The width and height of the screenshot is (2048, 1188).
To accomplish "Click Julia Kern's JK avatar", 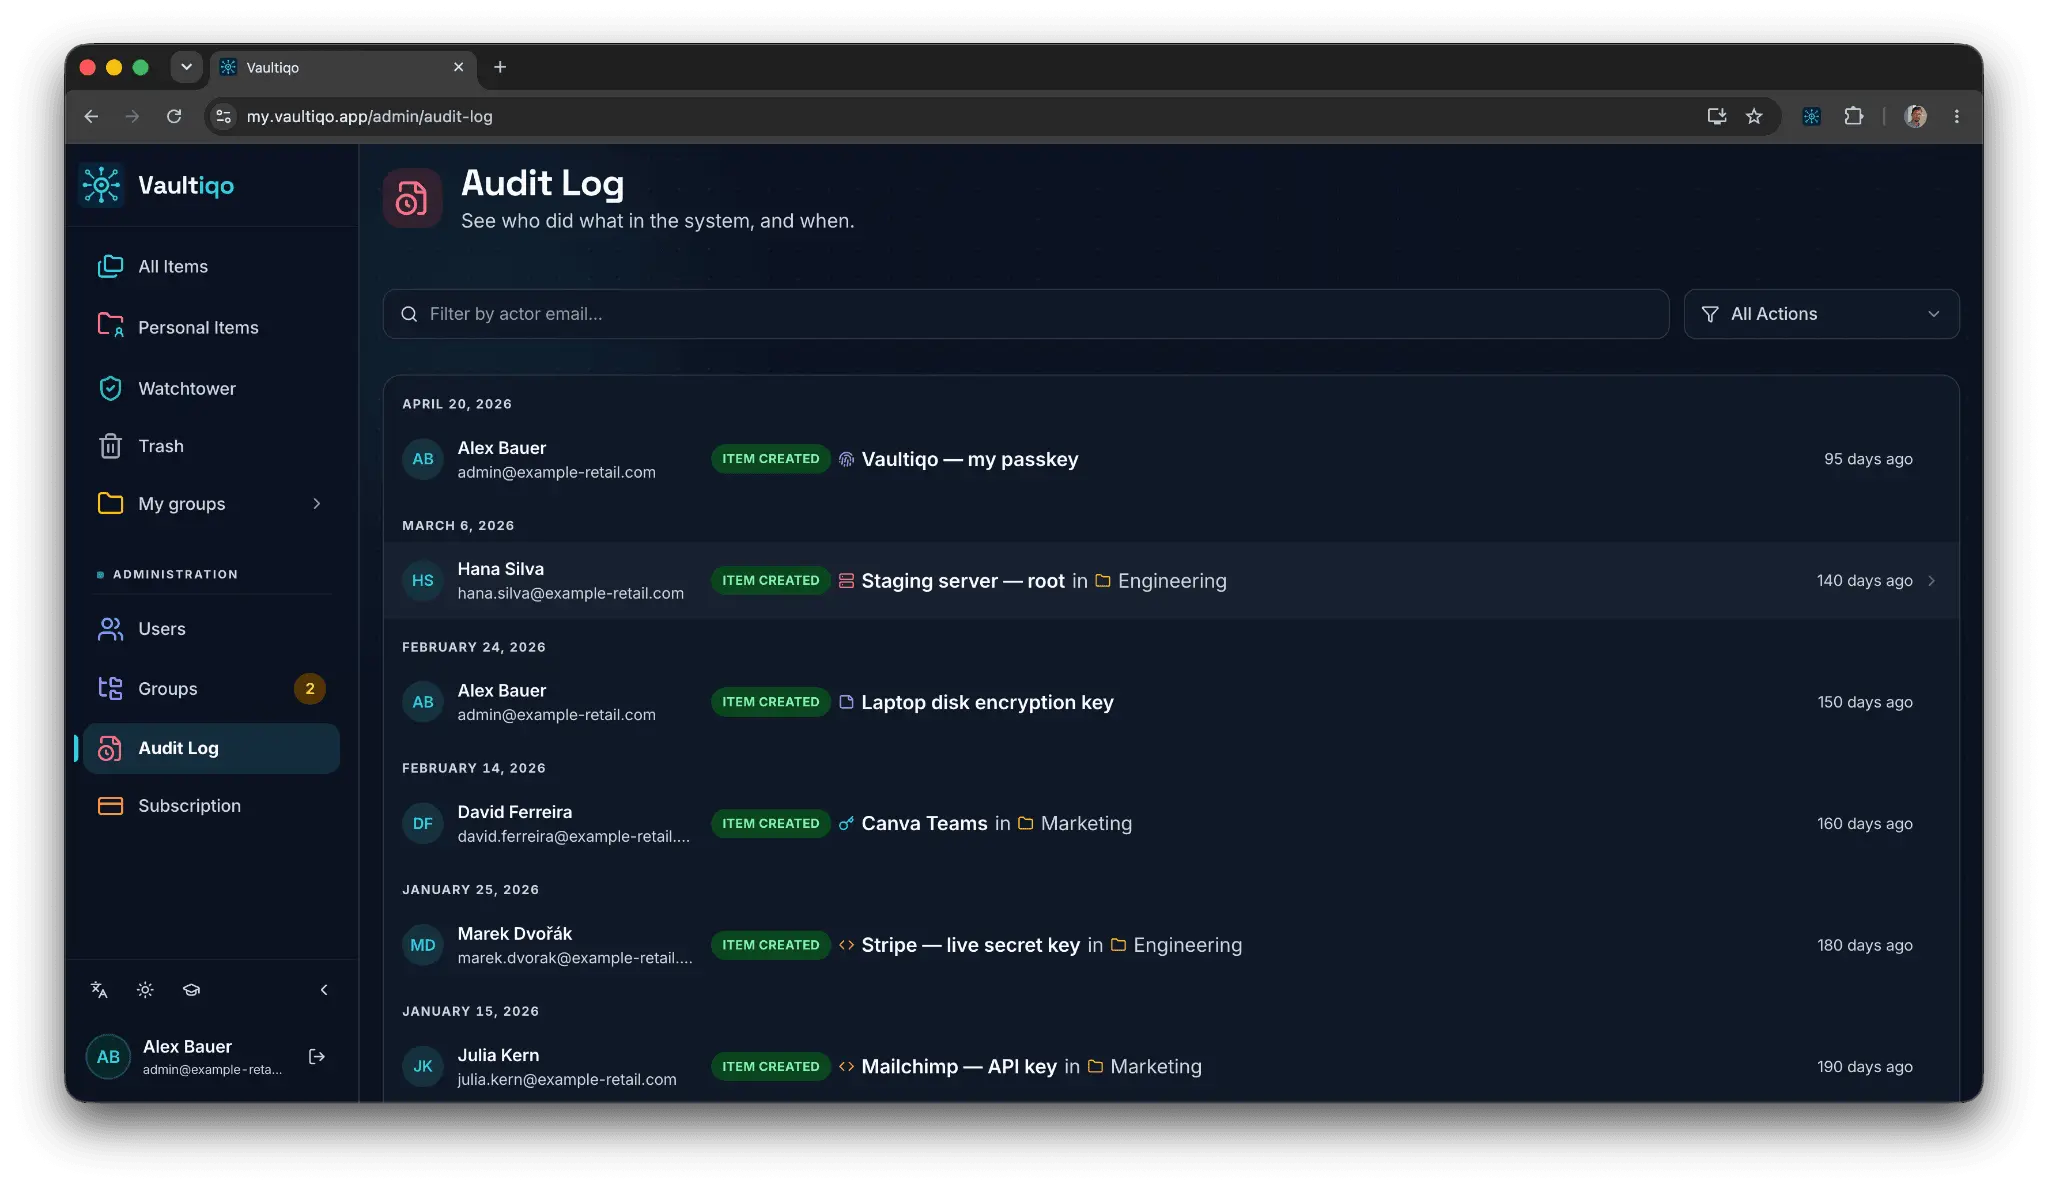I will click(423, 1067).
